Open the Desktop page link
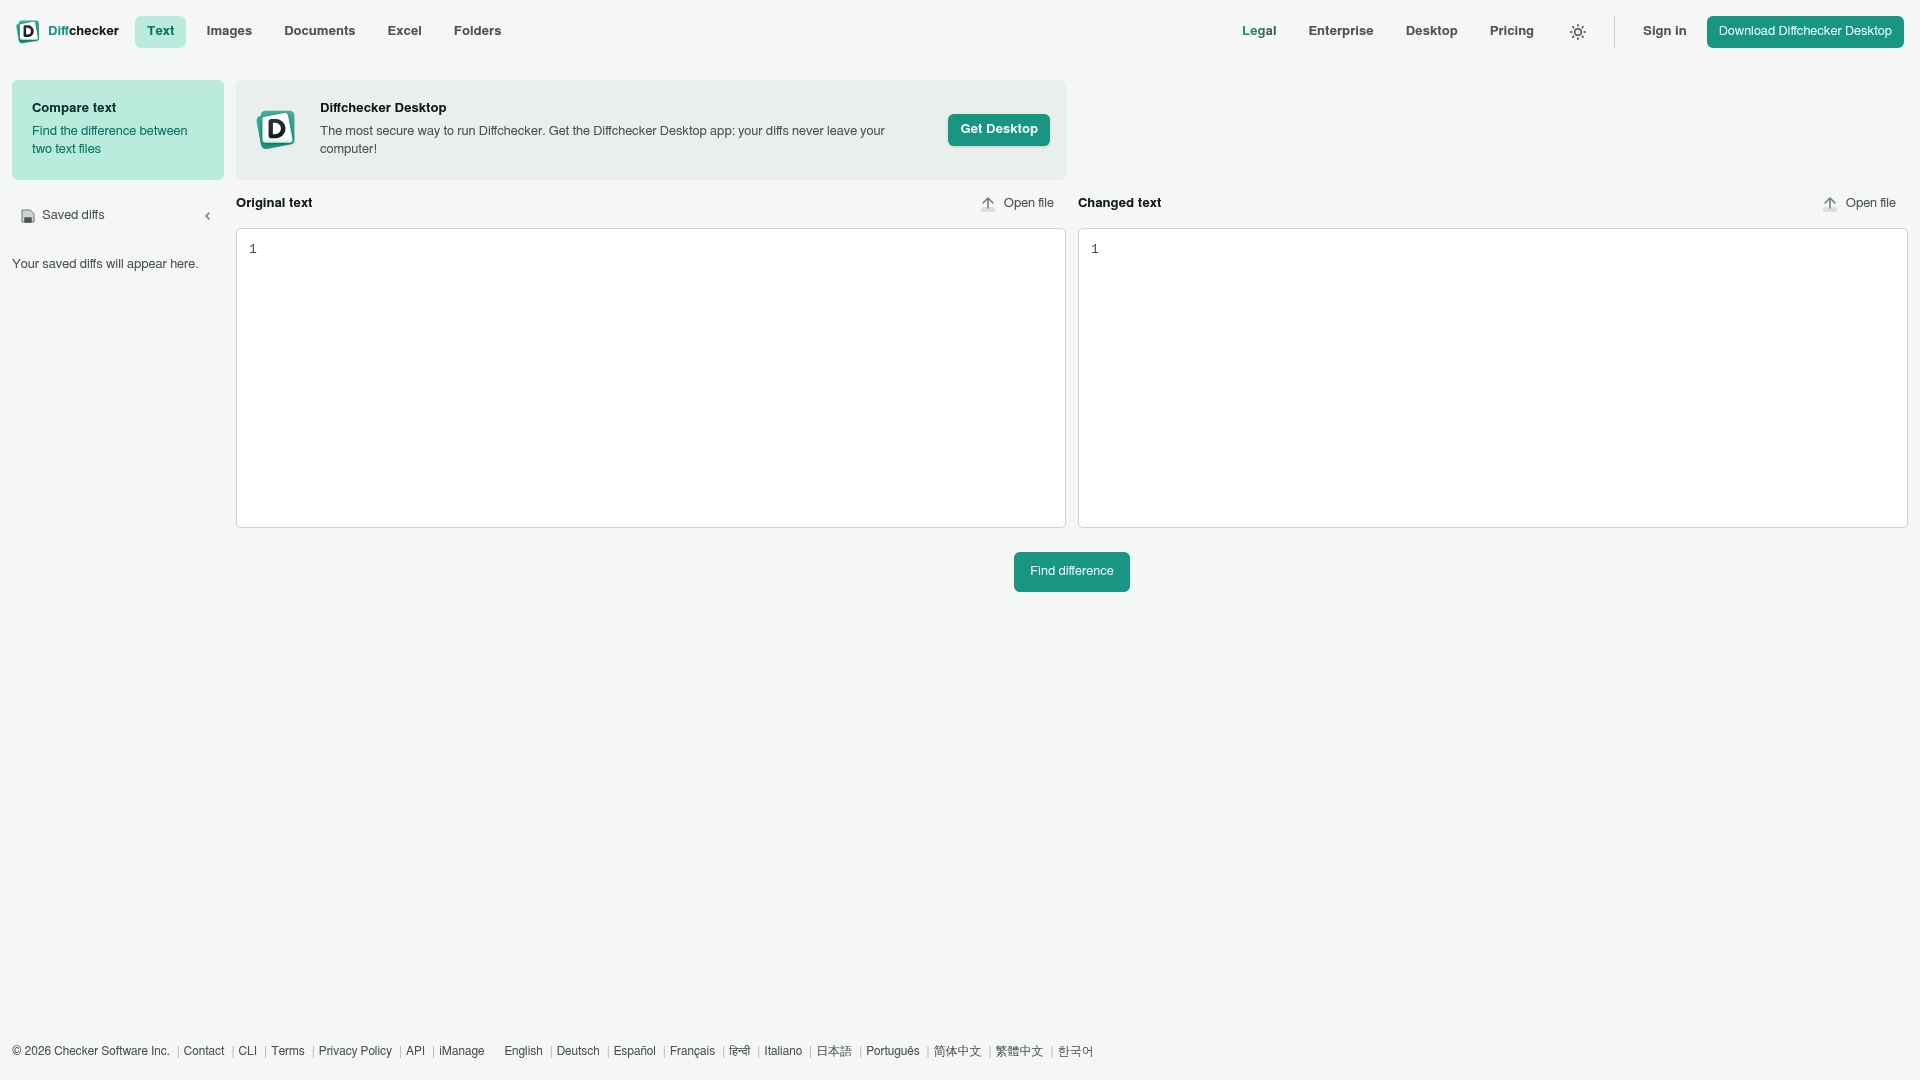Viewport: 1920px width, 1080px height. coord(1432,32)
